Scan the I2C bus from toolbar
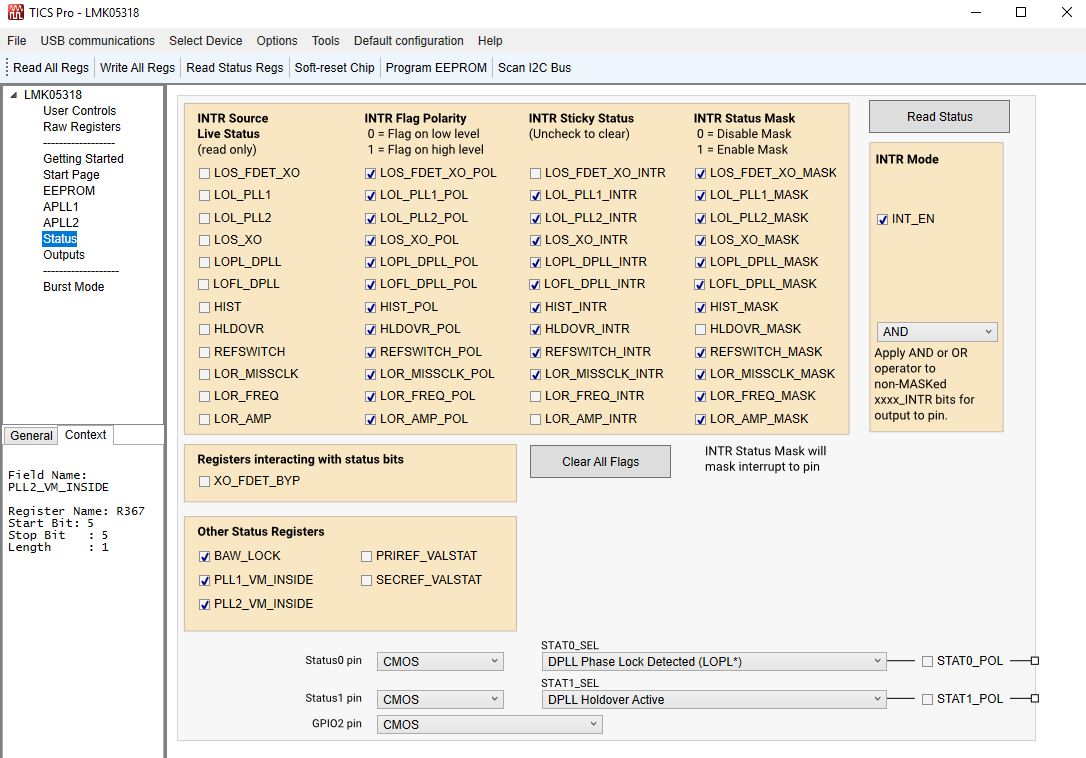 pyautogui.click(x=534, y=68)
